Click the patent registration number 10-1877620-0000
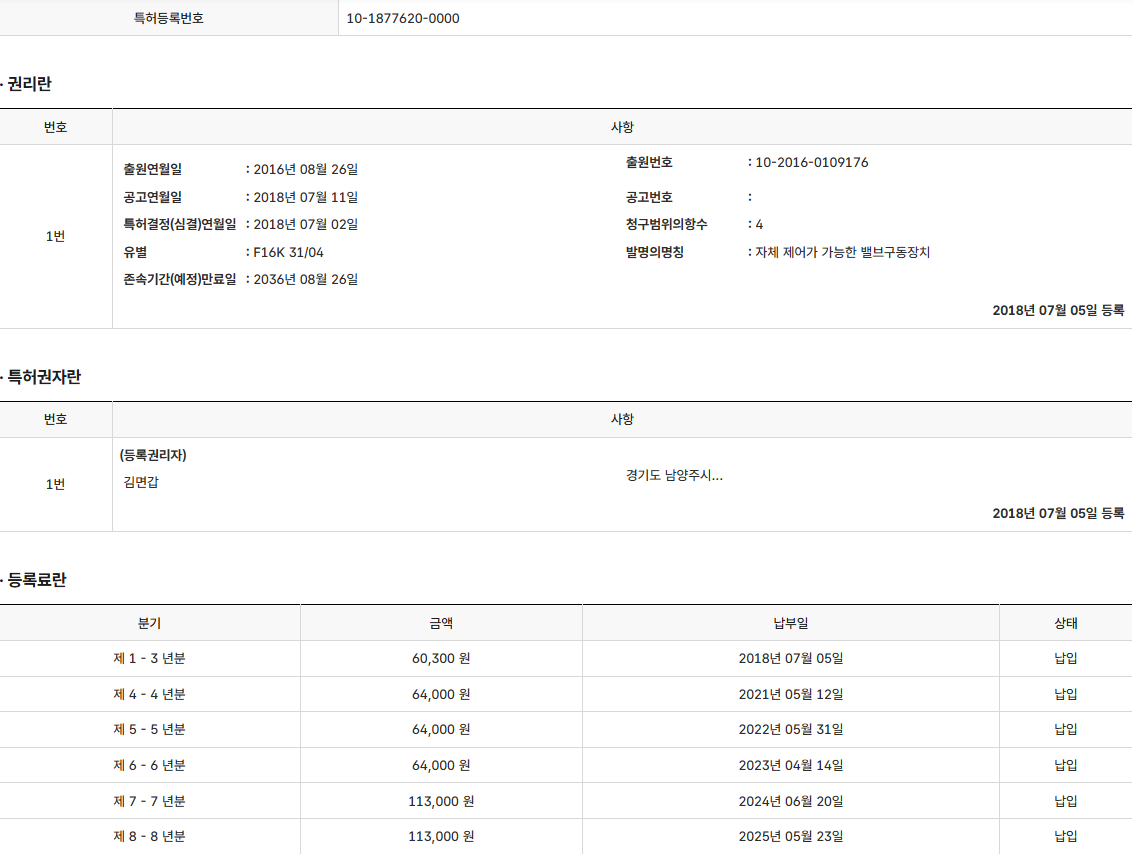This screenshot has height=854, width=1133. tap(403, 18)
